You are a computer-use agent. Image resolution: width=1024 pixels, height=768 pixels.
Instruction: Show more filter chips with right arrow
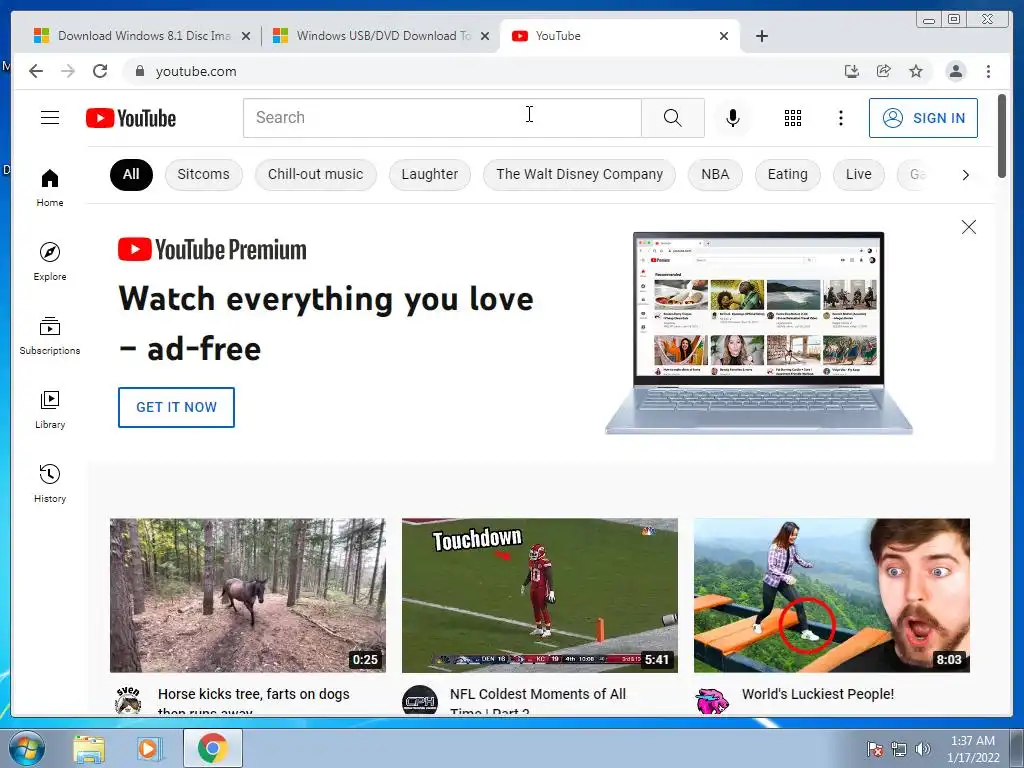click(965, 175)
